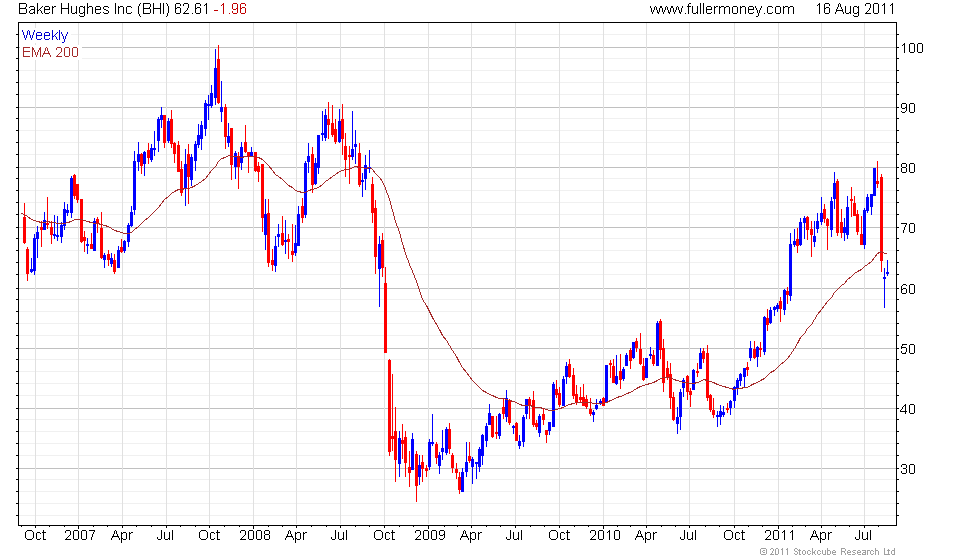The height and width of the screenshot is (560, 980).
Task: Click the 'Apr' label just after 2011
Action: (x=821, y=536)
